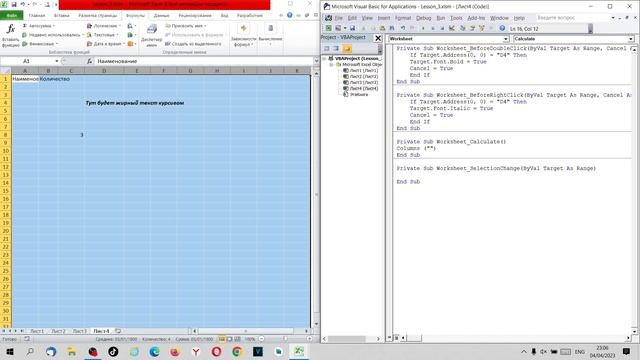Close the Project - VBAProject pane
The height and width of the screenshot is (360, 640).
click(x=378, y=38)
